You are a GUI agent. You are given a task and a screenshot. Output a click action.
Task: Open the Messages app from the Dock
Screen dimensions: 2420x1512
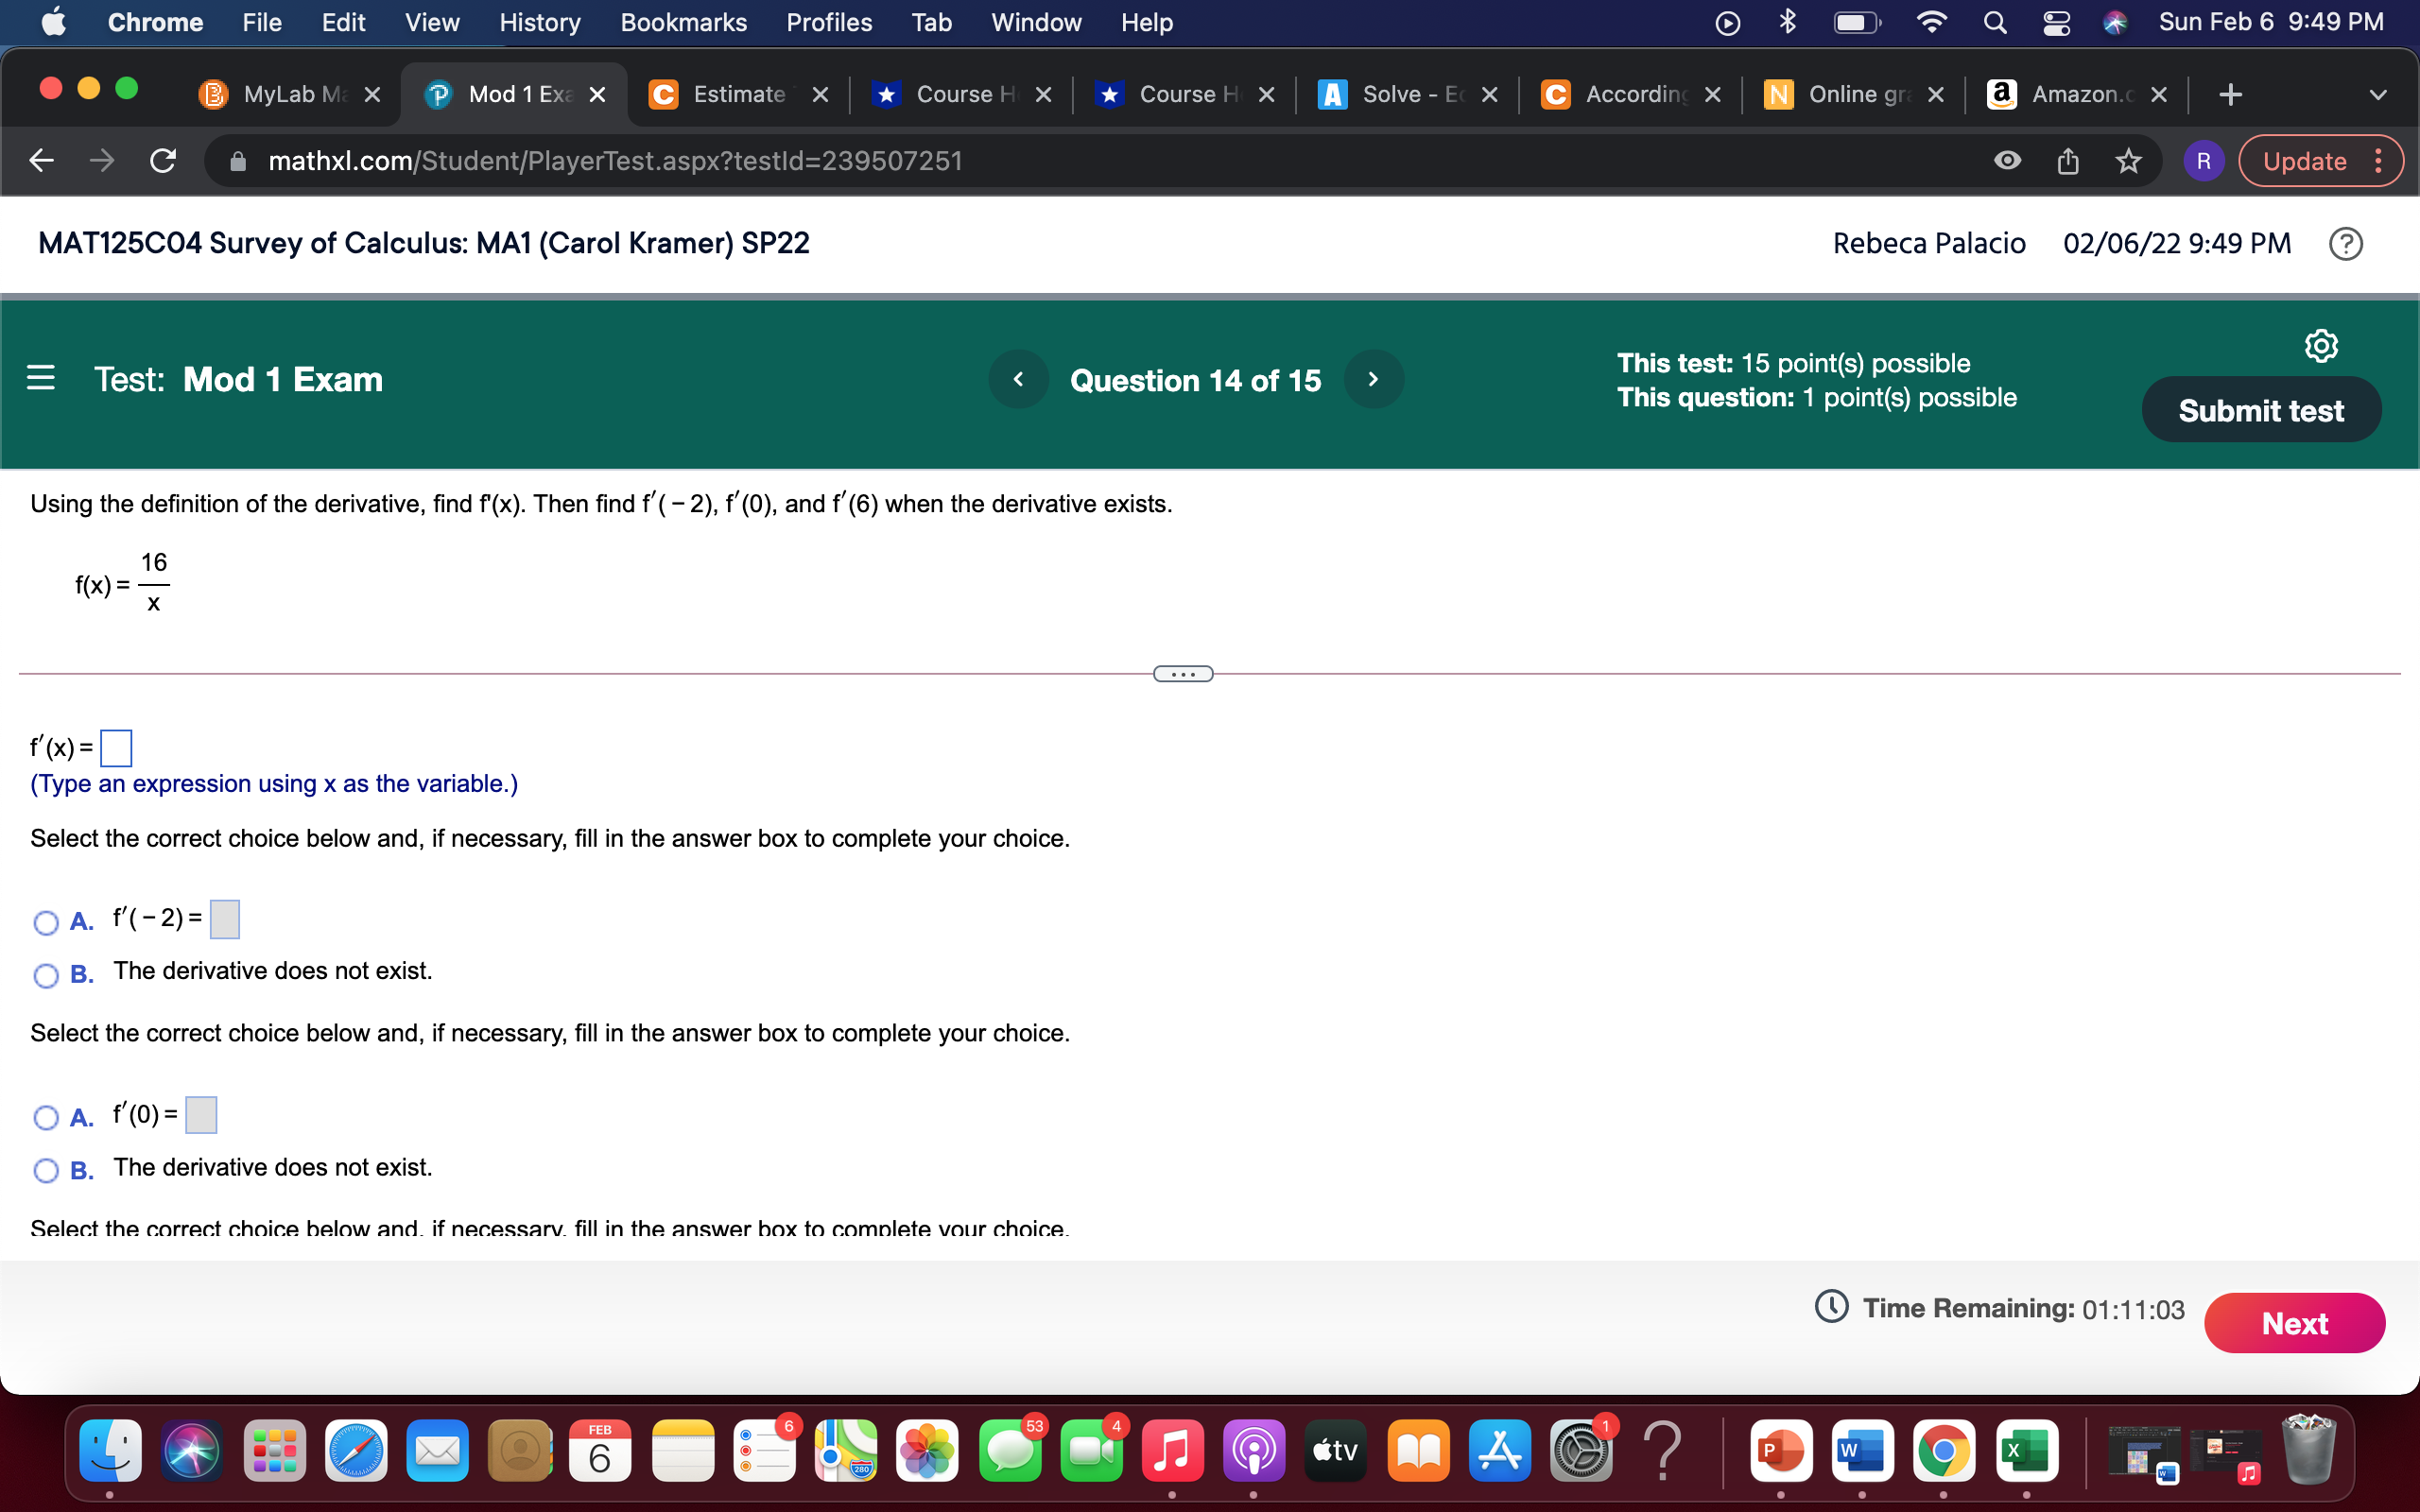point(1010,1449)
